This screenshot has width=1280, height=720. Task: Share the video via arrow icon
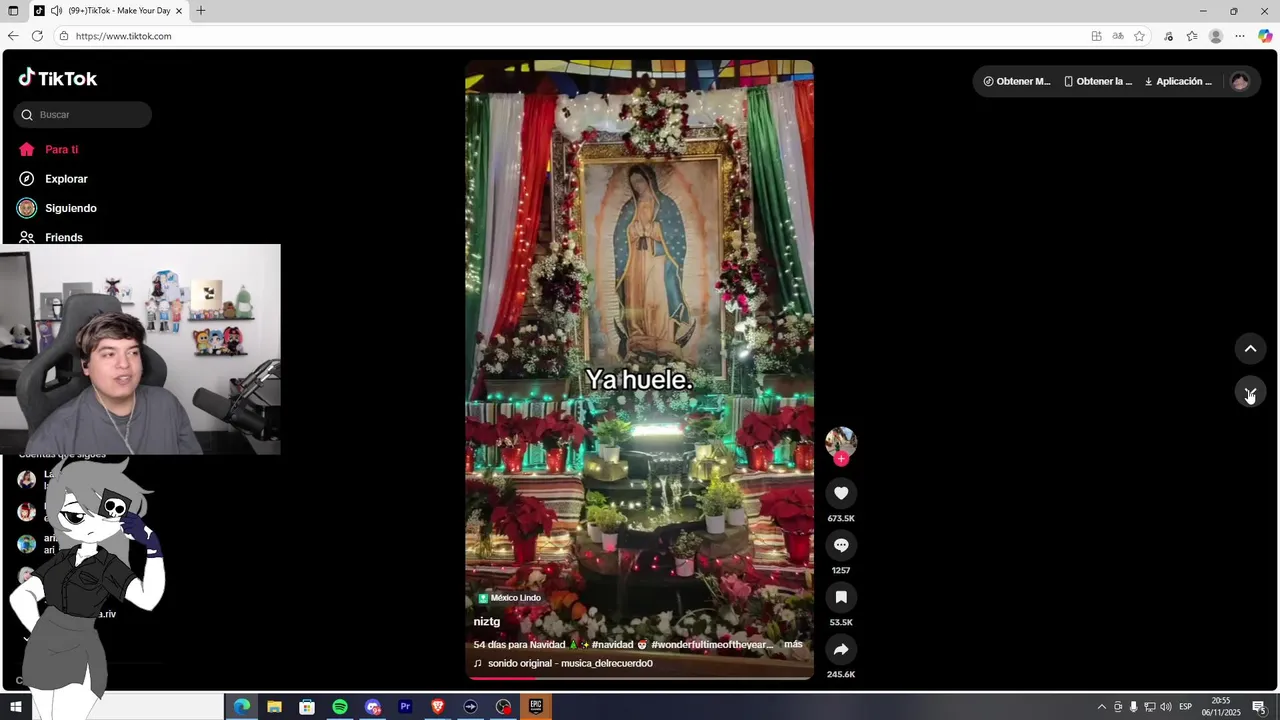(x=841, y=649)
